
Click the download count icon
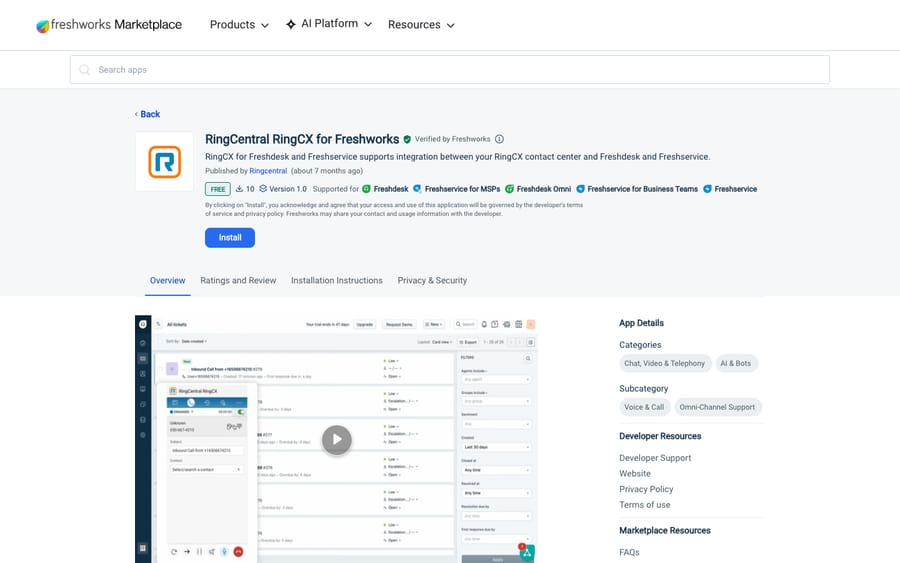[239, 188]
